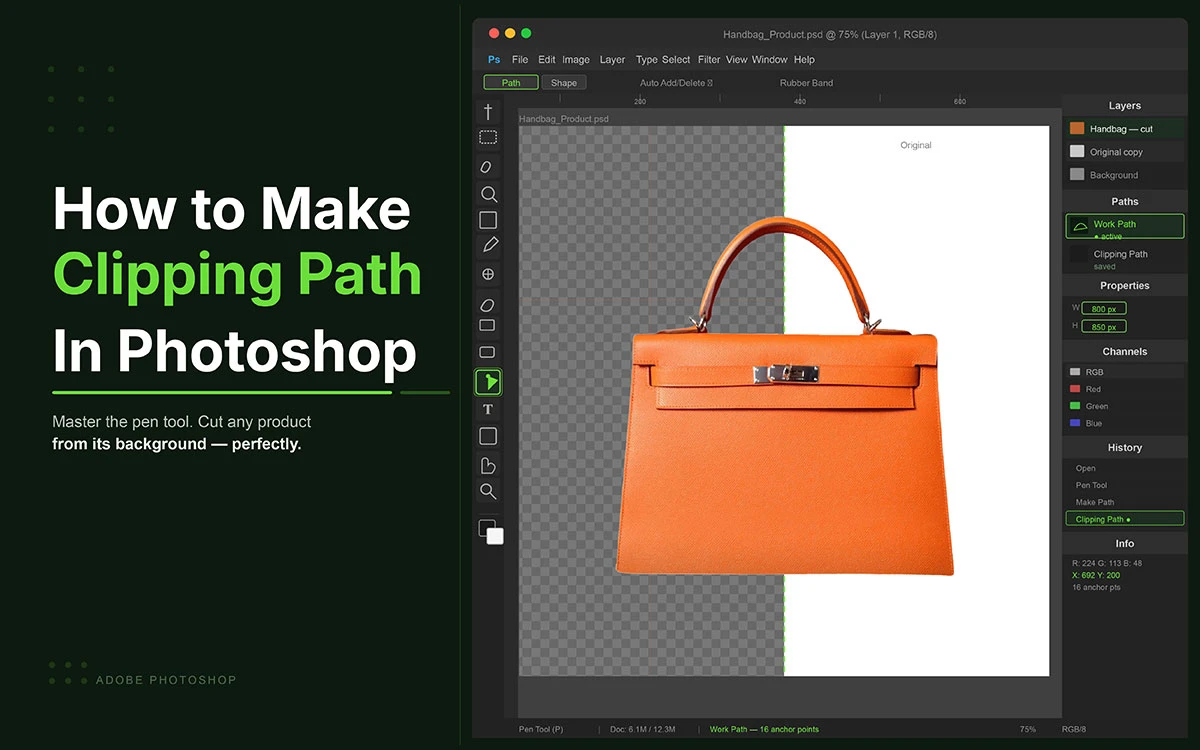Click the Work Path — 16 anchor points status
This screenshot has height=750, width=1200.
[764, 729]
